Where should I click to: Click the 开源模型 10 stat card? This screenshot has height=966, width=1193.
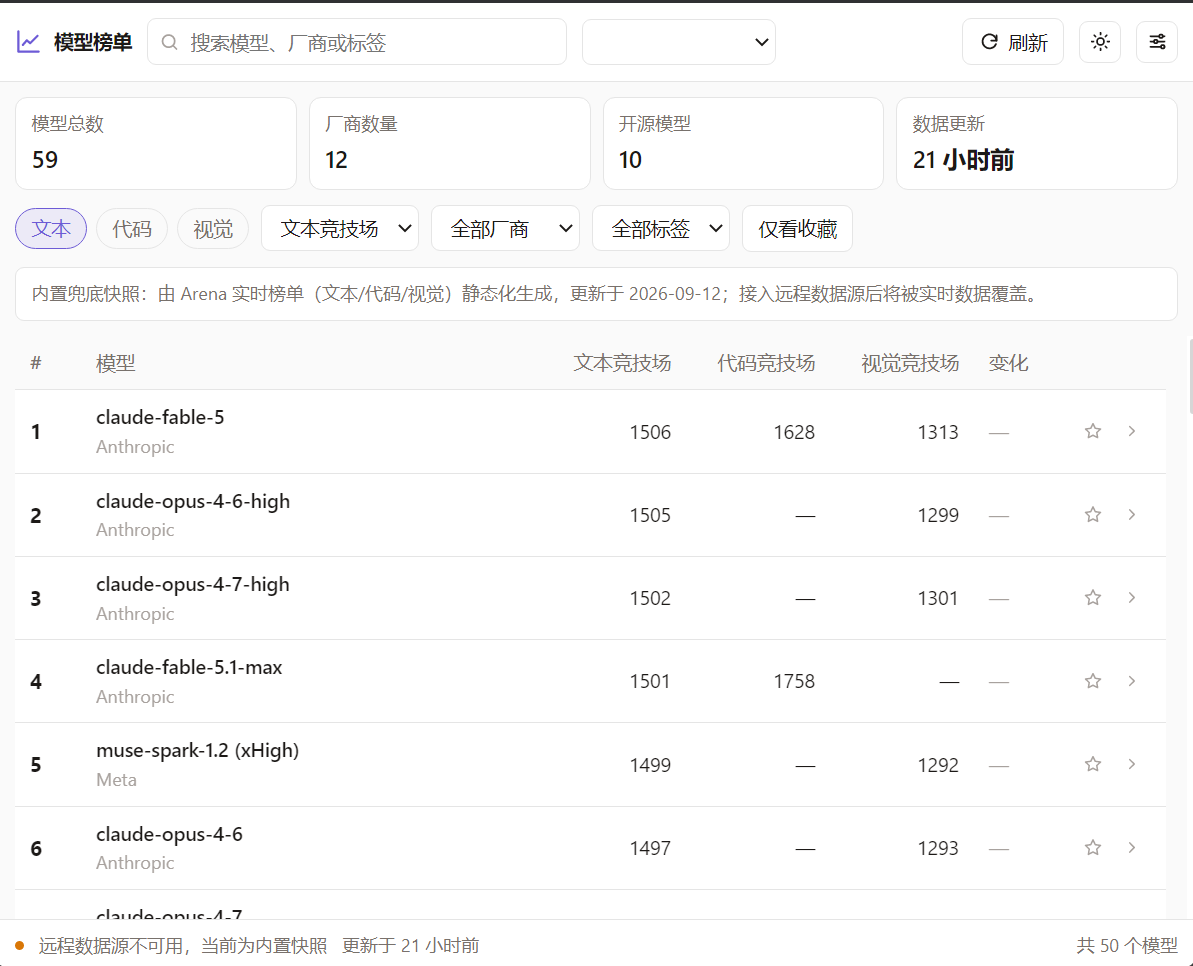[743, 143]
